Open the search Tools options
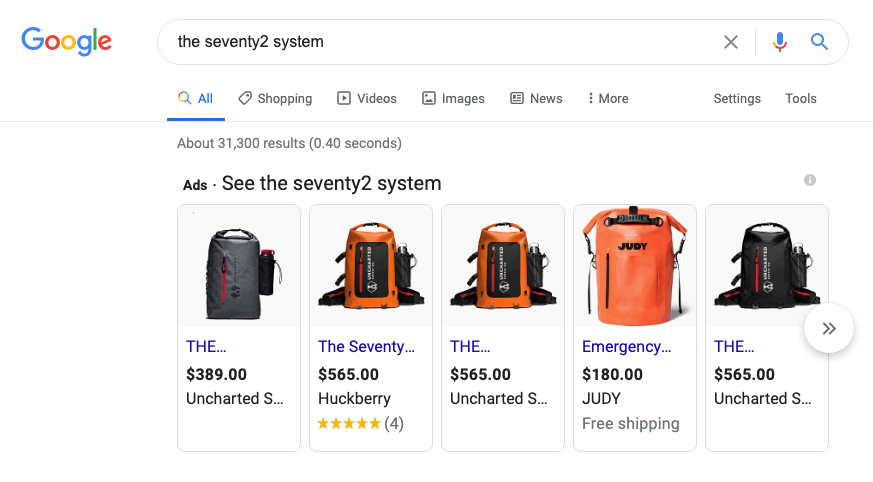 click(x=801, y=99)
